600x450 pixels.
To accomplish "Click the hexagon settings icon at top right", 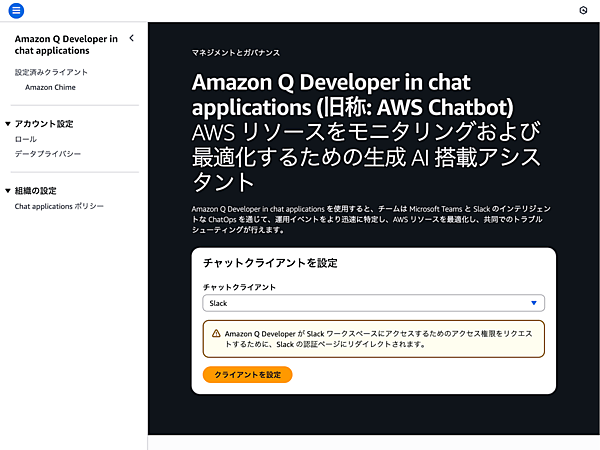I will click(x=584, y=9).
